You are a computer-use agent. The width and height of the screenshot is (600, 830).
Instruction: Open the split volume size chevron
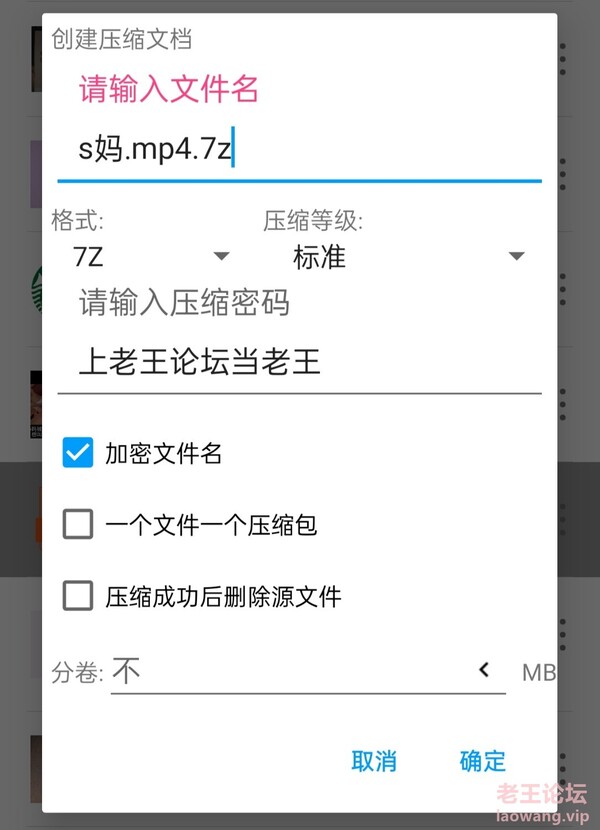(x=484, y=670)
